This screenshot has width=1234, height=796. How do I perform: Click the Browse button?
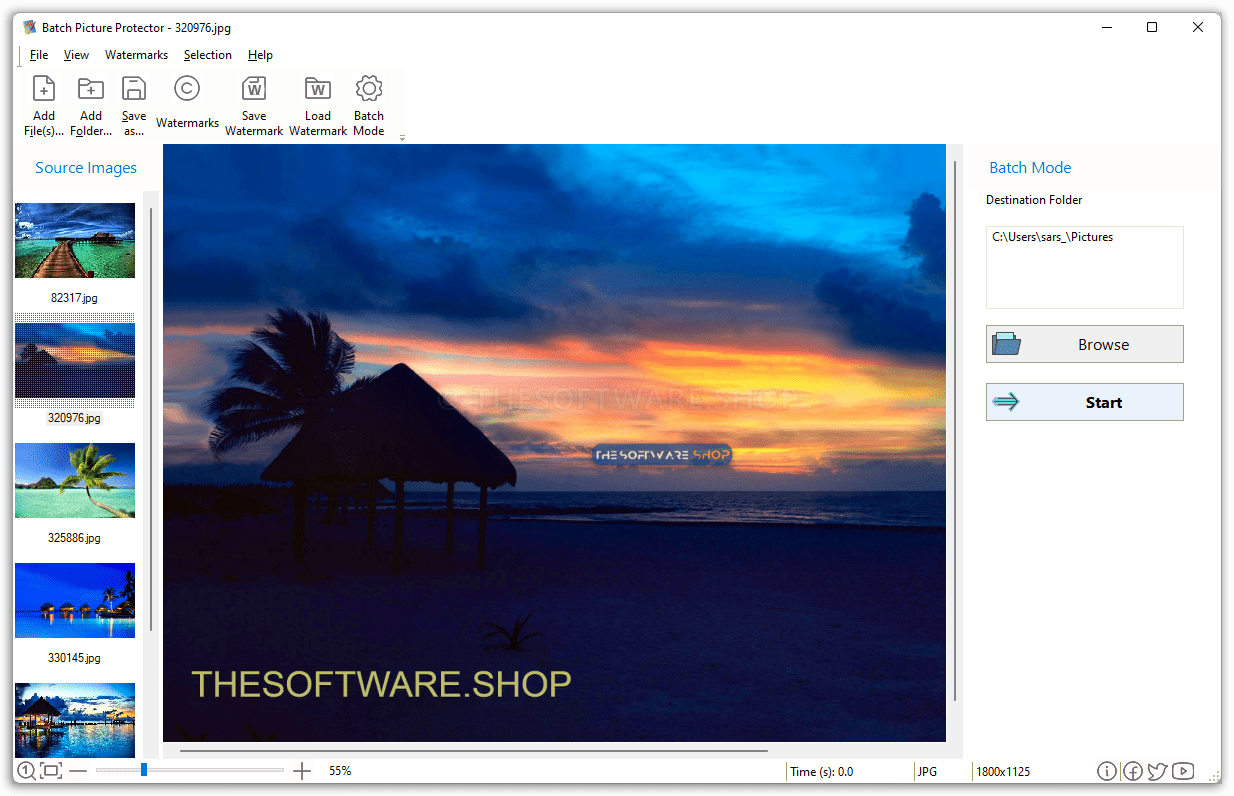(x=1084, y=344)
